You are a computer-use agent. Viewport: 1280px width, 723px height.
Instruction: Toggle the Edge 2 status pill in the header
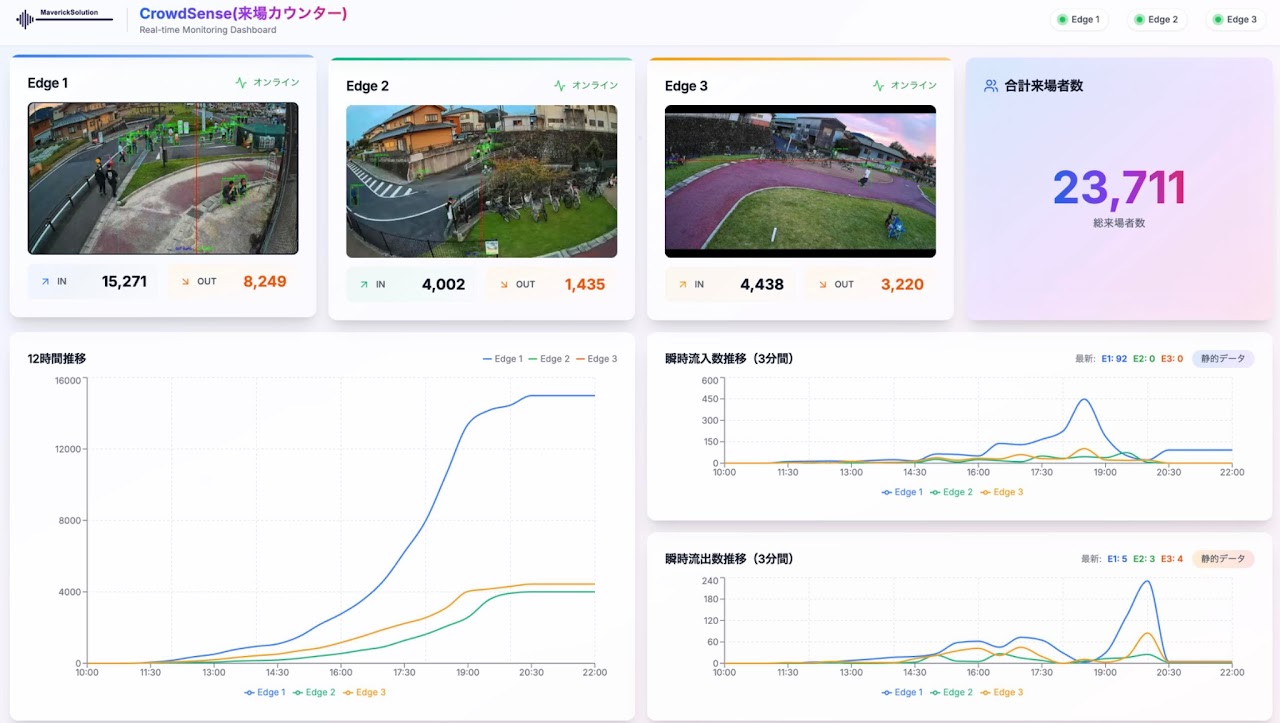click(x=1156, y=19)
